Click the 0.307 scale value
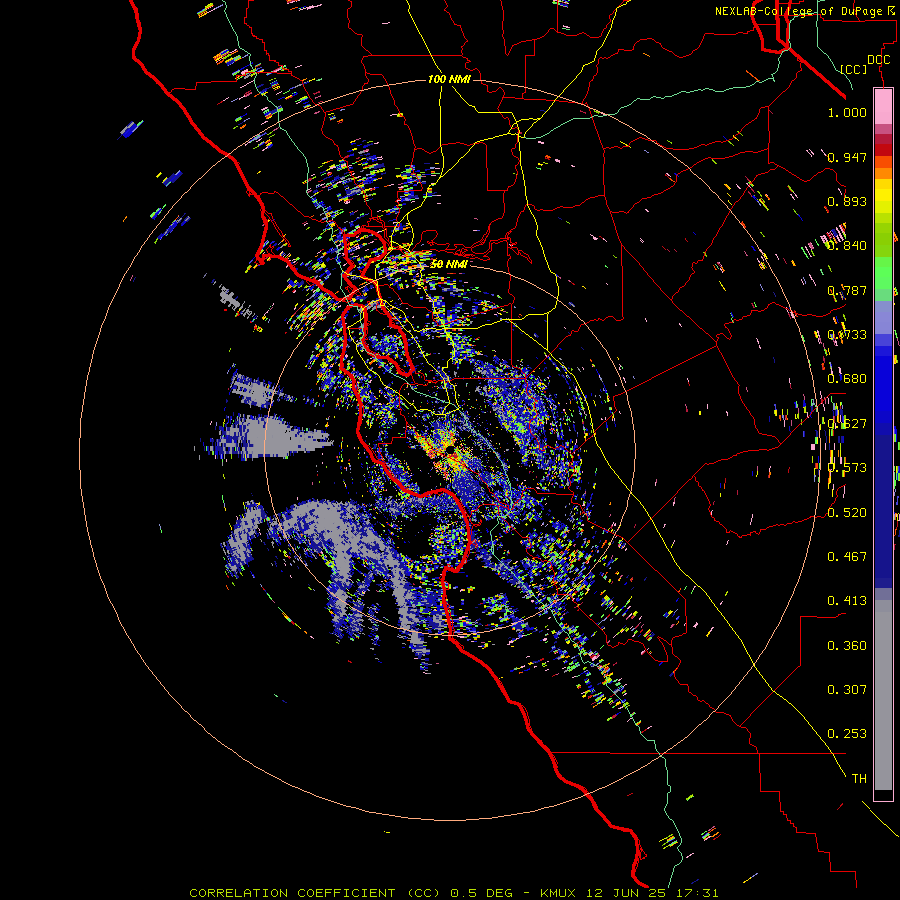Image resolution: width=900 pixels, height=900 pixels. point(847,690)
